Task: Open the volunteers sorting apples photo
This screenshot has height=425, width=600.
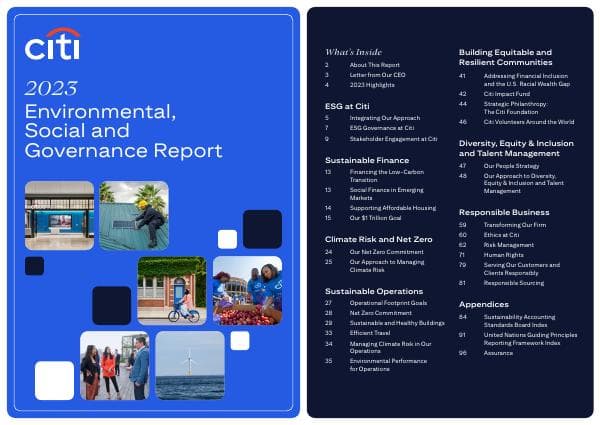Action: coord(247,290)
